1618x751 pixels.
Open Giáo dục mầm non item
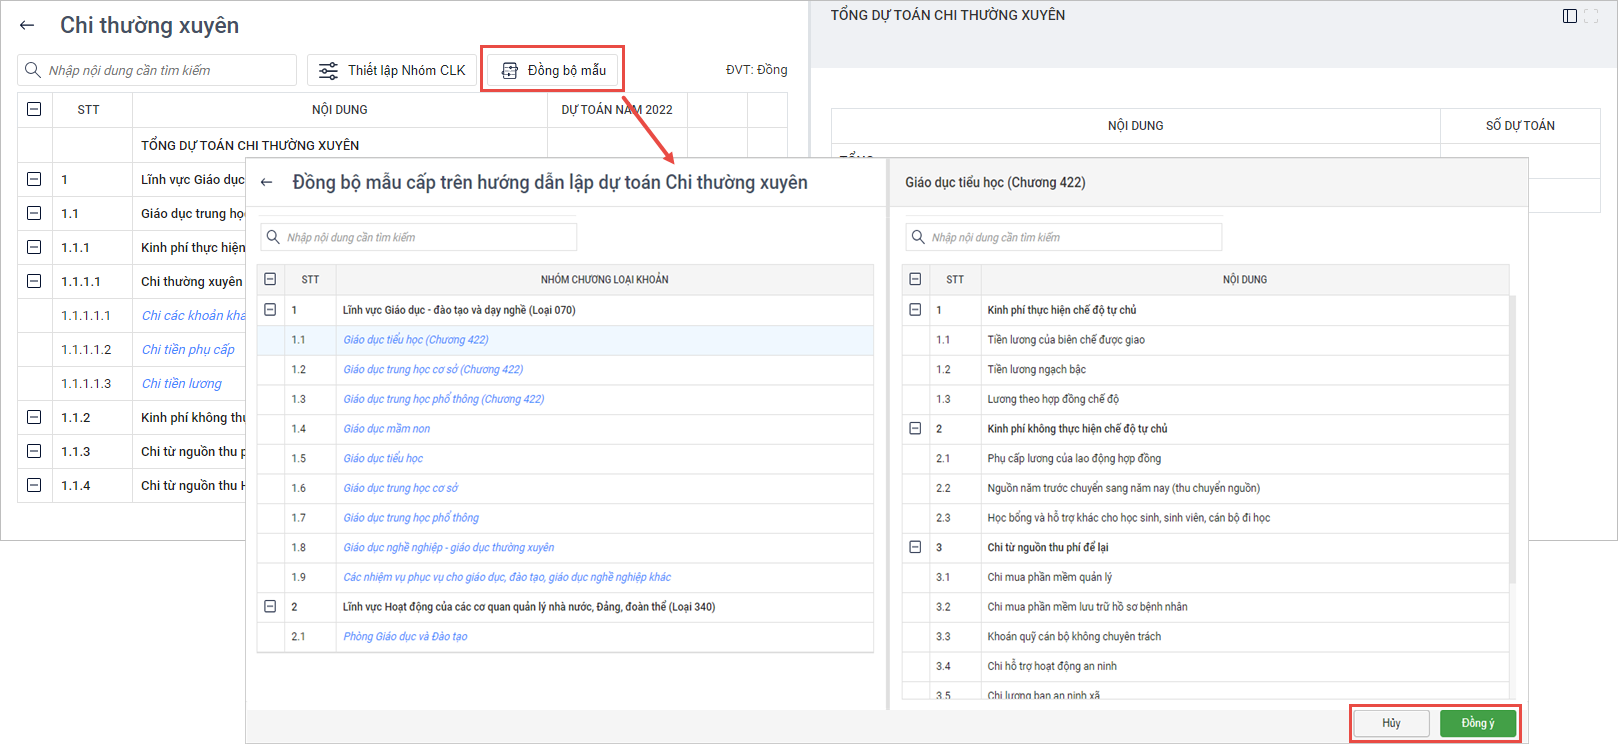(387, 429)
